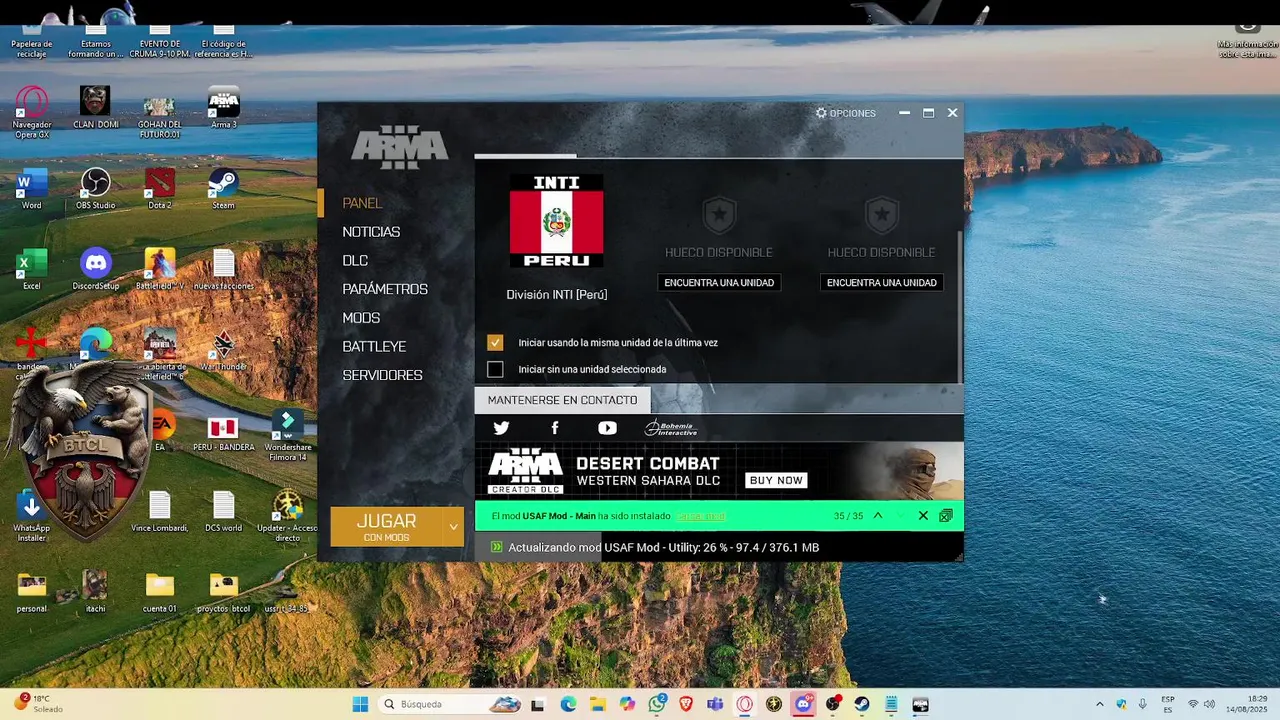
Task: Open the Bohemia Interactive logo link
Action: (670, 428)
